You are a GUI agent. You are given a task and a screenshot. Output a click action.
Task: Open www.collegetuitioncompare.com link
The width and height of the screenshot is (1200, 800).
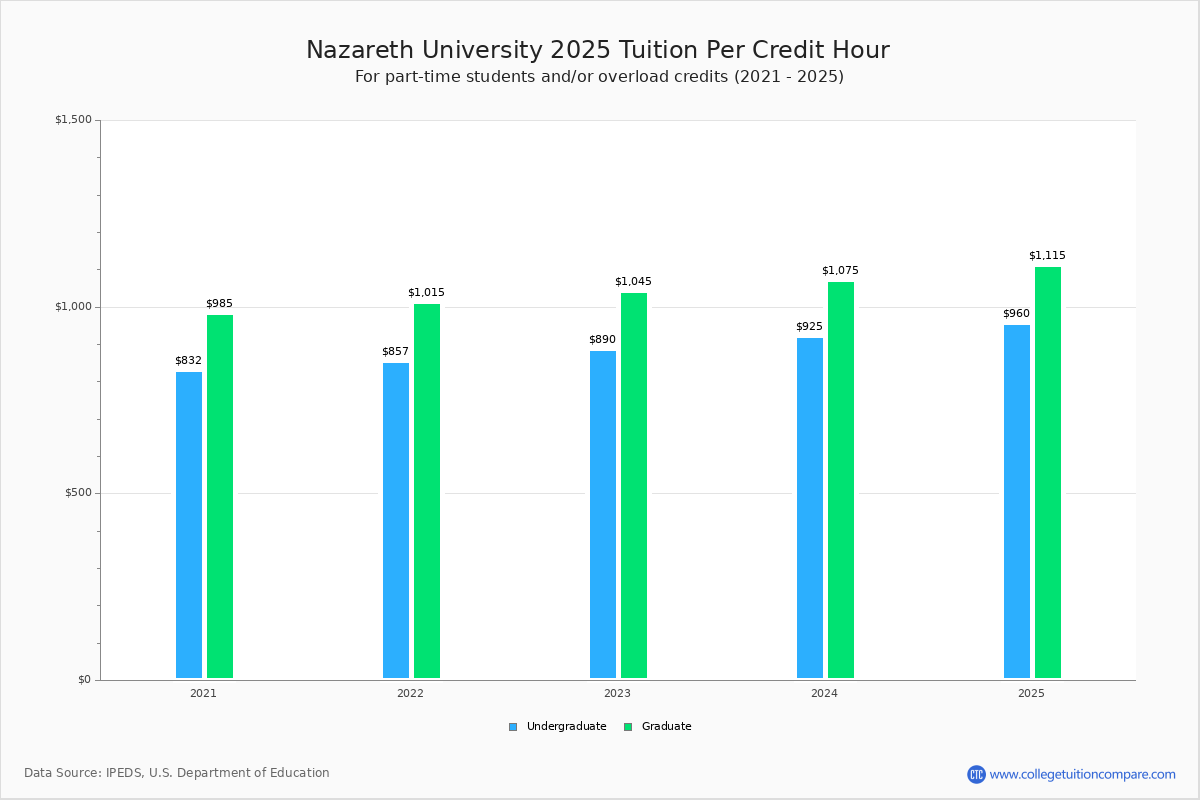tap(1083, 772)
